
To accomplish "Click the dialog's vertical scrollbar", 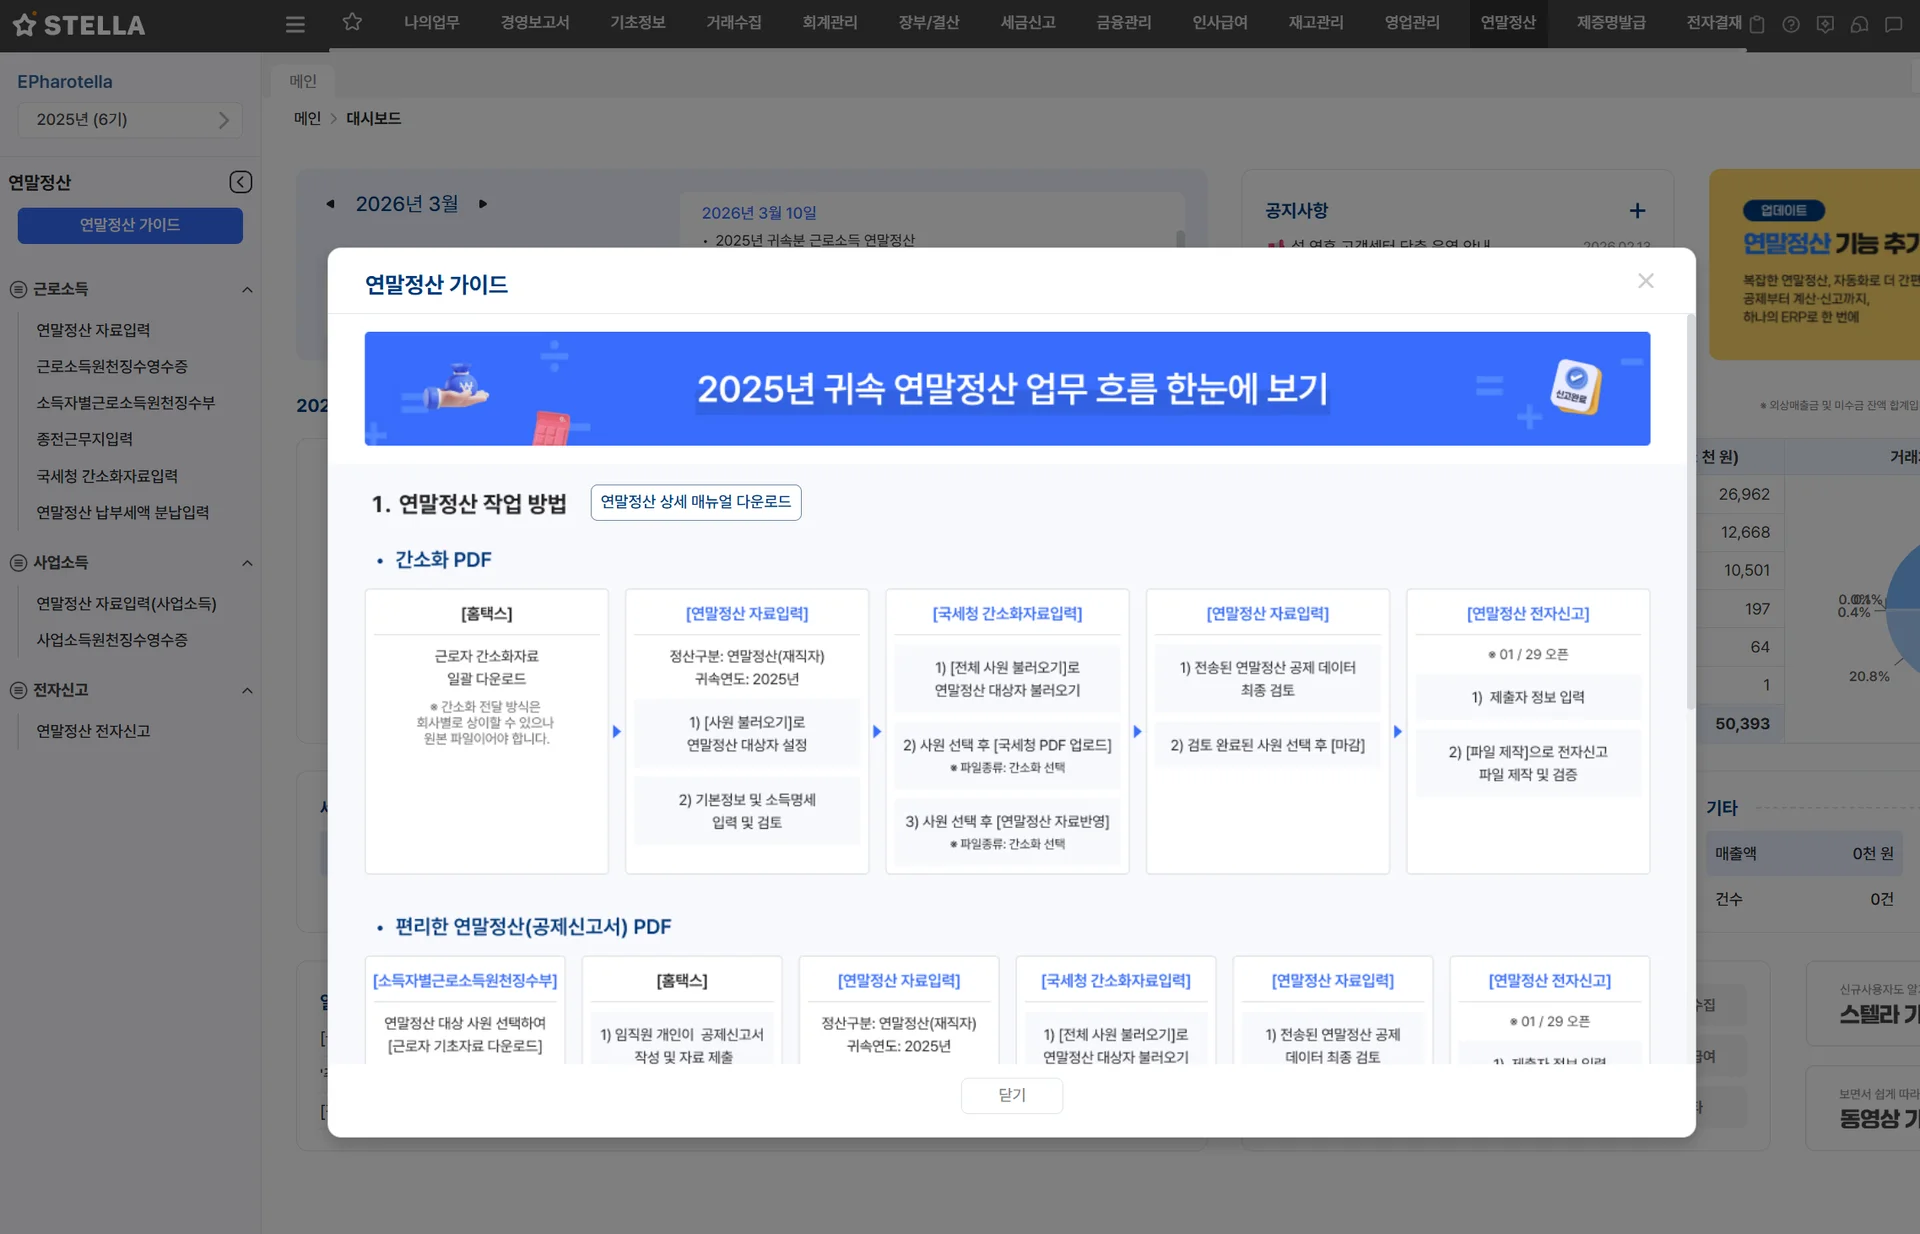I will pyautogui.click(x=1690, y=510).
